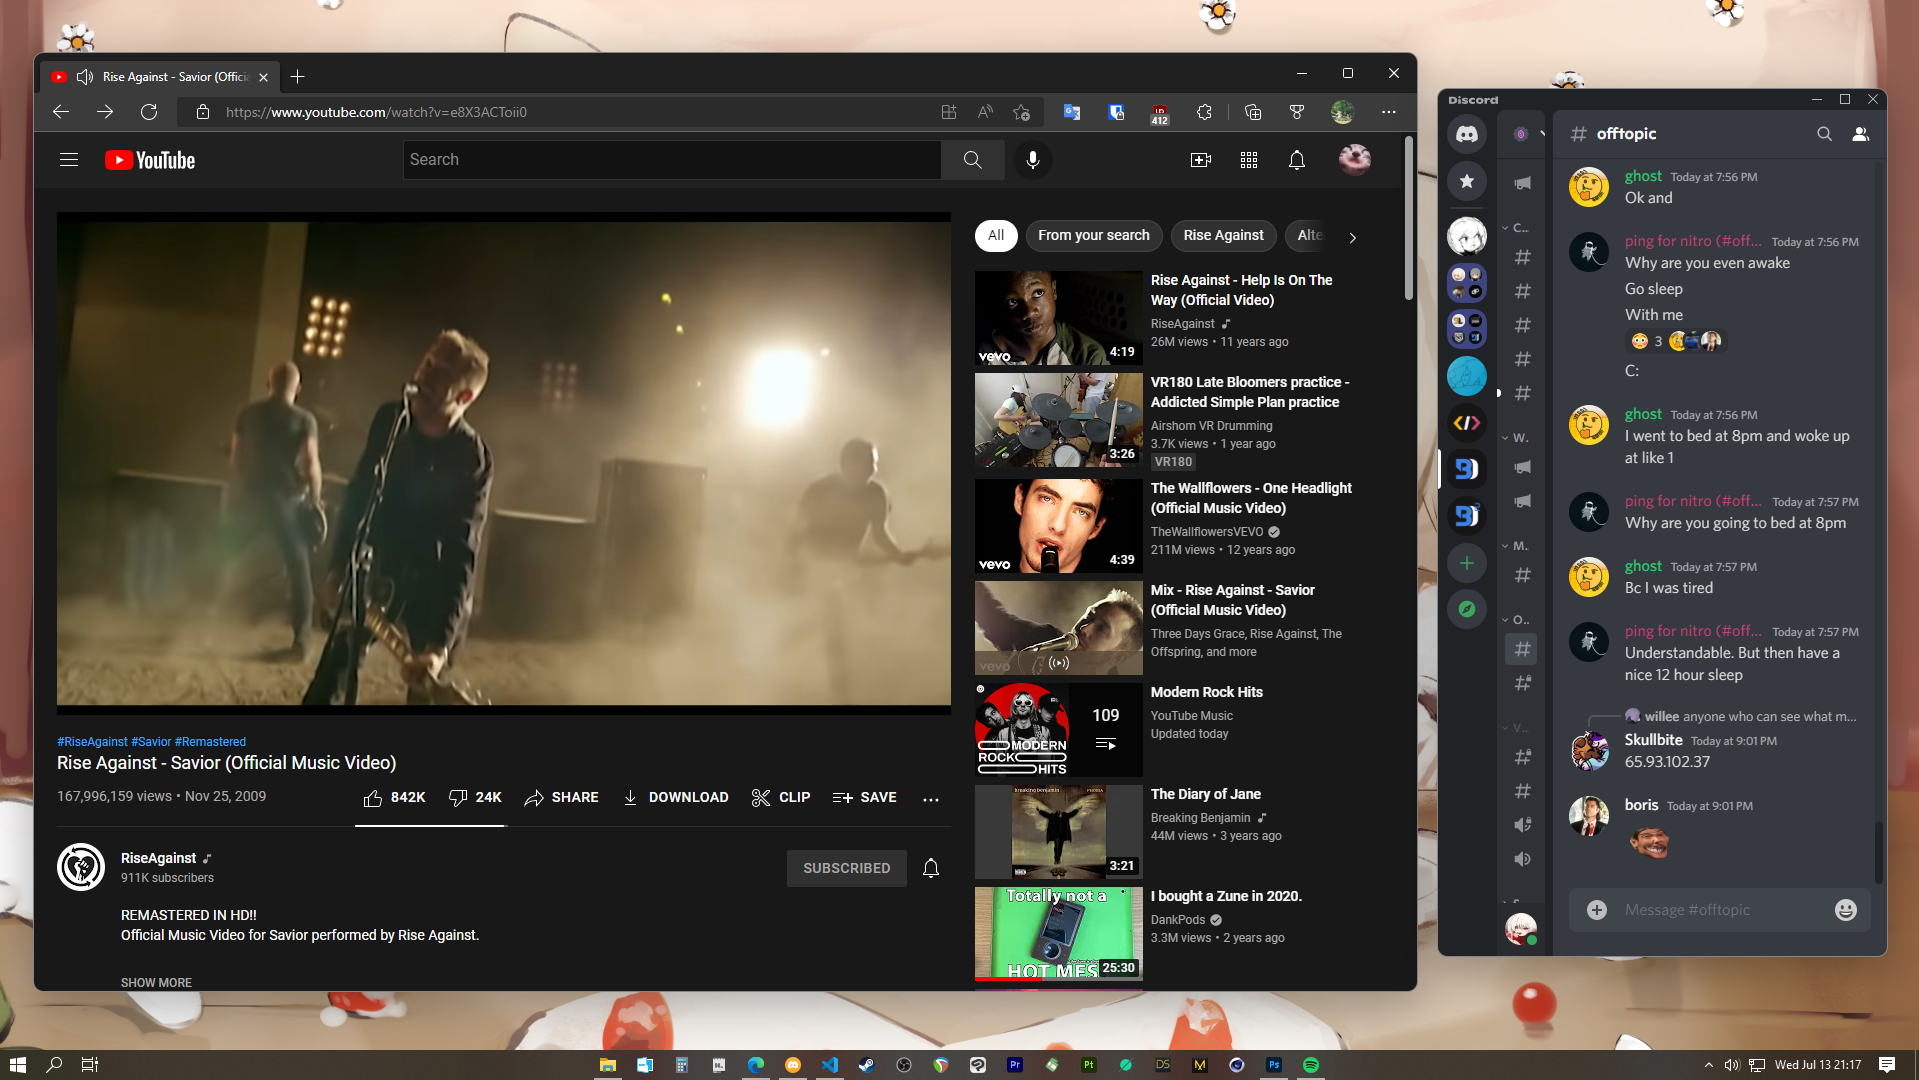Screen dimensions: 1919x1080
Task: Open the YouTube apps grid icon
Action: [x=1249, y=160]
